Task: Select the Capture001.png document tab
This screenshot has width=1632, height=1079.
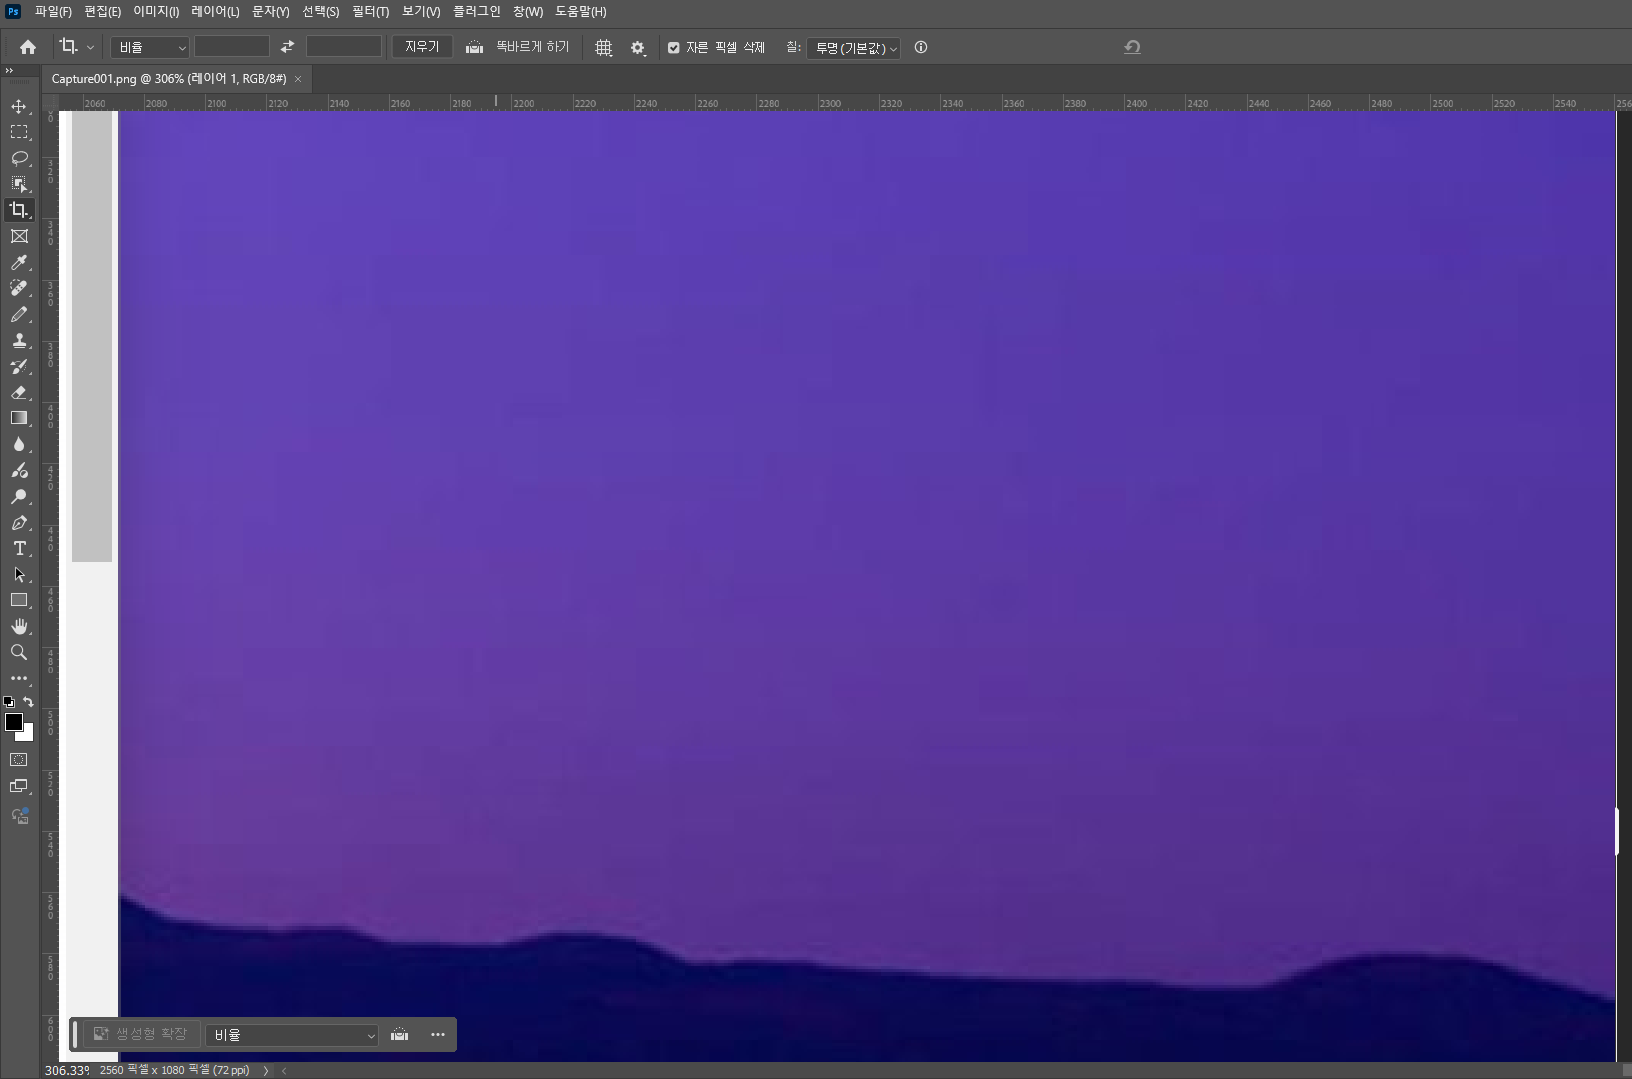Action: 169,79
